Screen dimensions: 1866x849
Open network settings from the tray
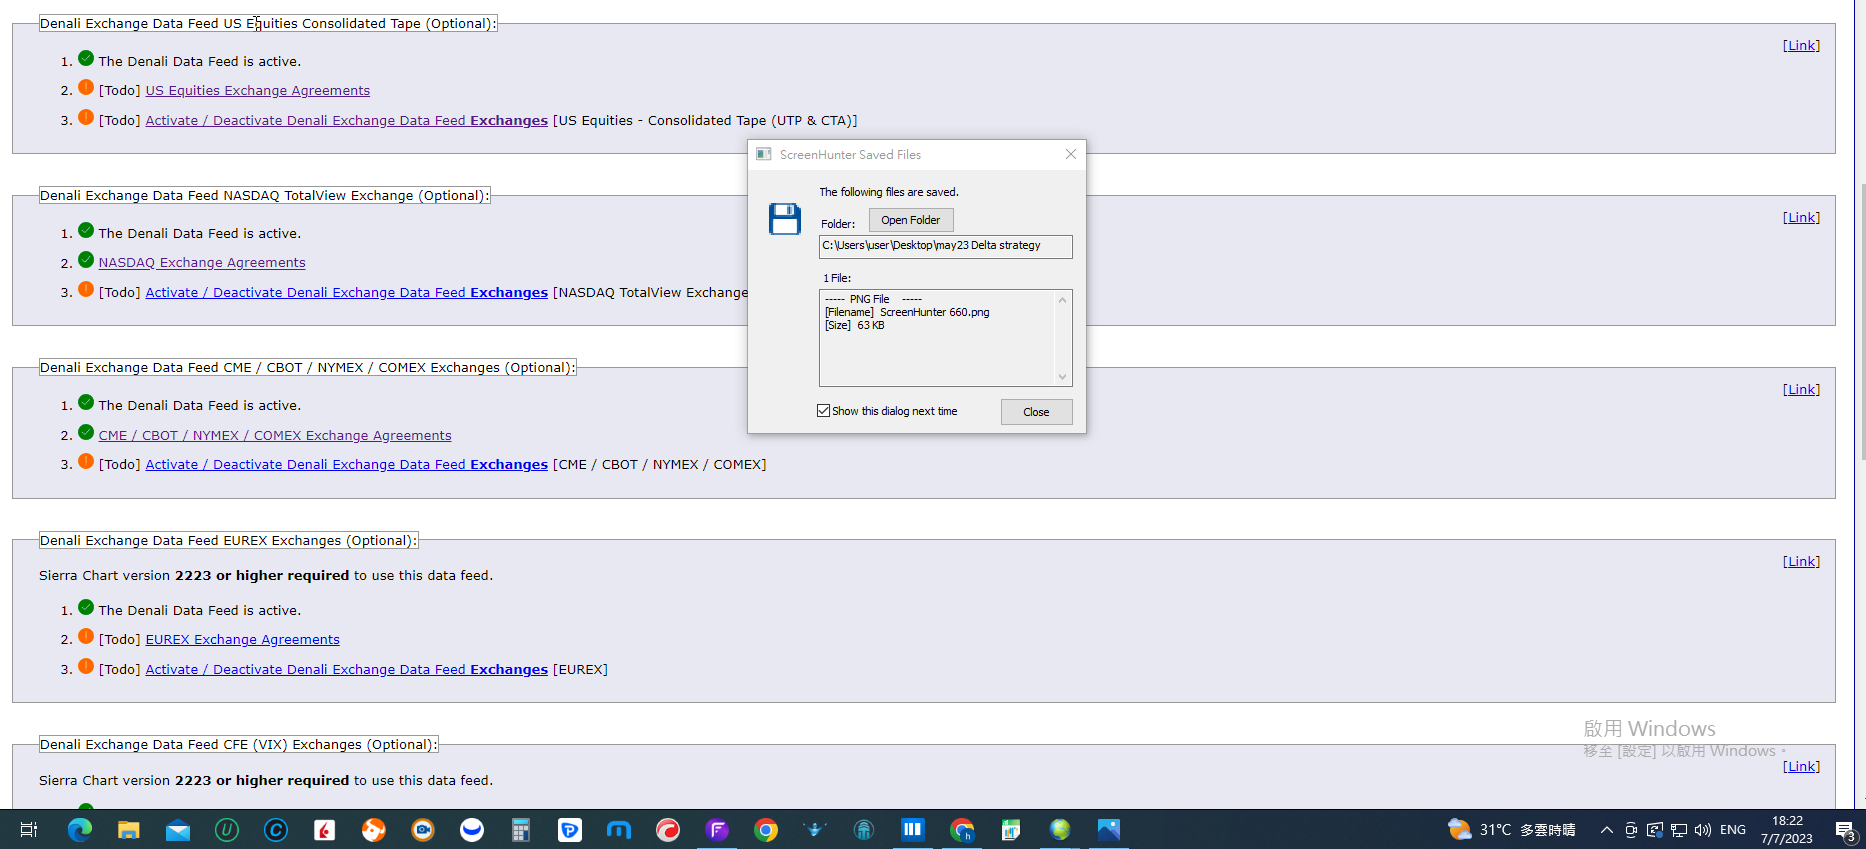(x=1679, y=829)
